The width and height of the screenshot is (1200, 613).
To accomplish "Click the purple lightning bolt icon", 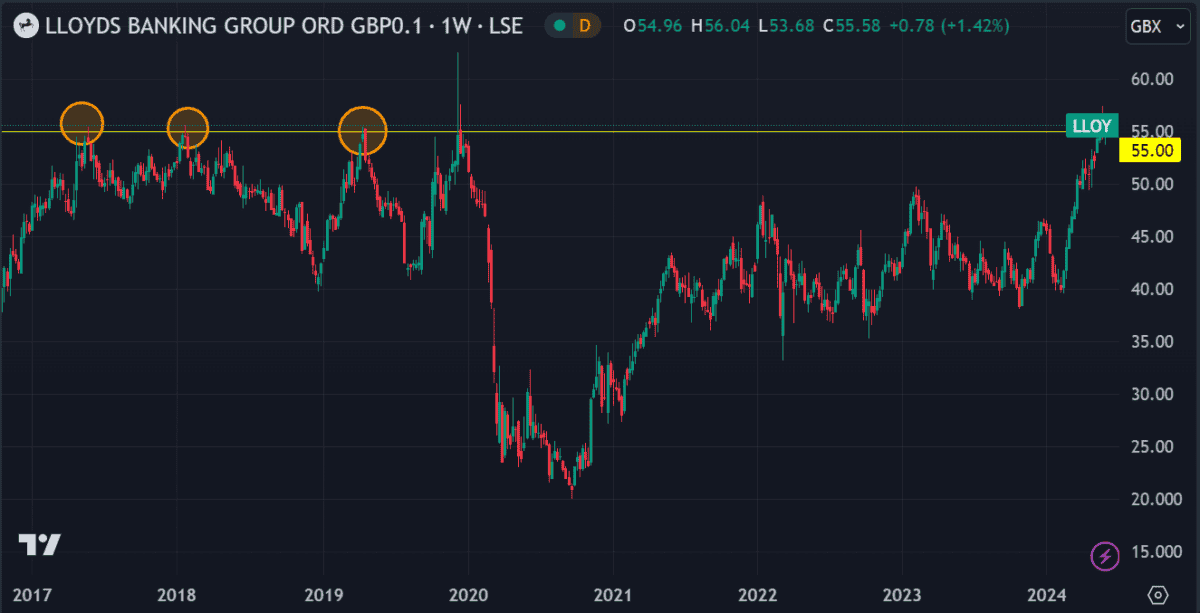I will click(x=1105, y=556).
